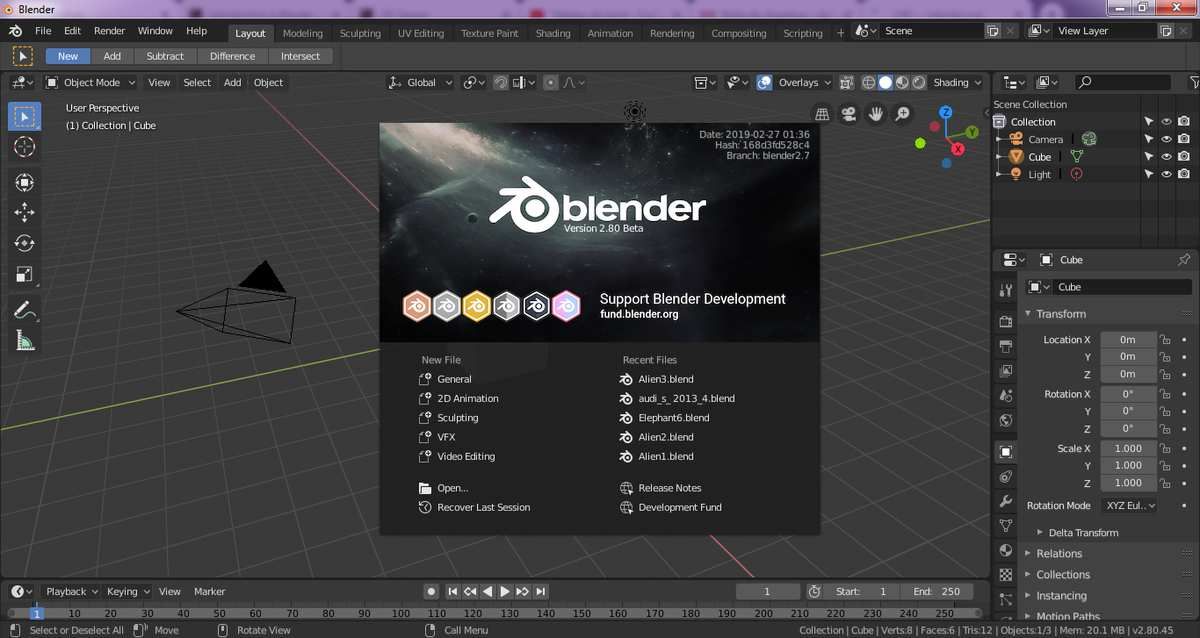Select the Scale tool
Image resolution: width=1200 pixels, height=638 pixels.
pyautogui.click(x=25, y=275)
